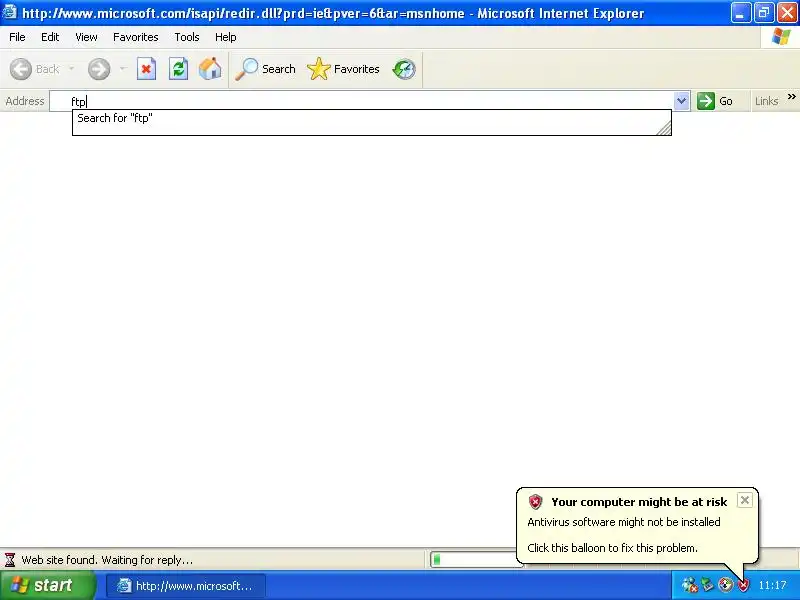
Task: Click the Back navigation button
Action: pyautogui.click(x=35, y=69)
